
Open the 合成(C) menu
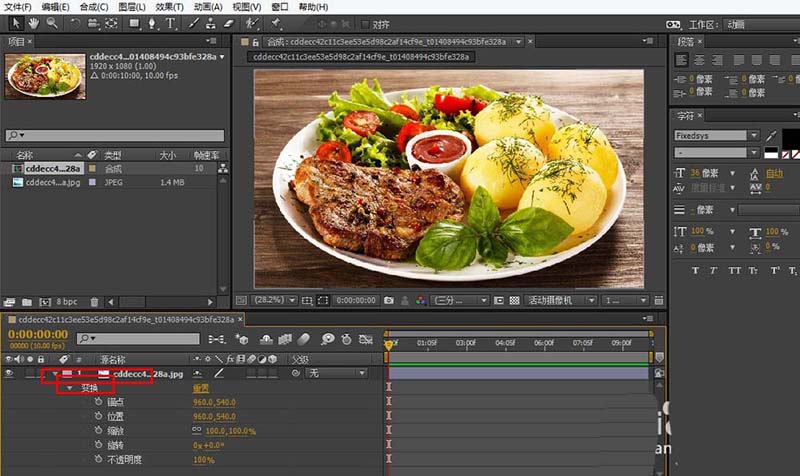click(x=94, y=7)
